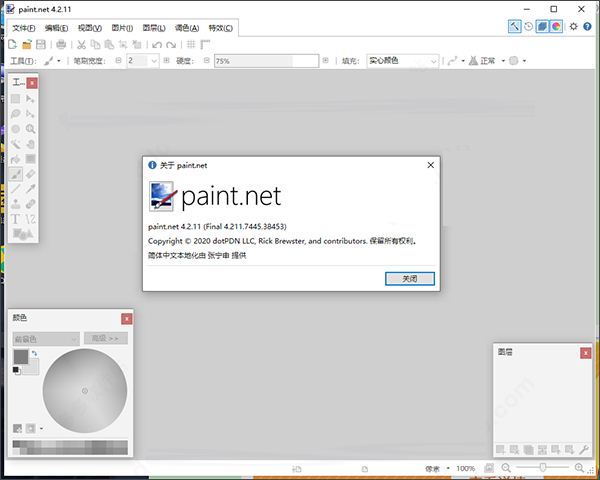Screen dimensions: 600x480
Task: Click the Copy icon in toolbar
Action: [95, 44]
